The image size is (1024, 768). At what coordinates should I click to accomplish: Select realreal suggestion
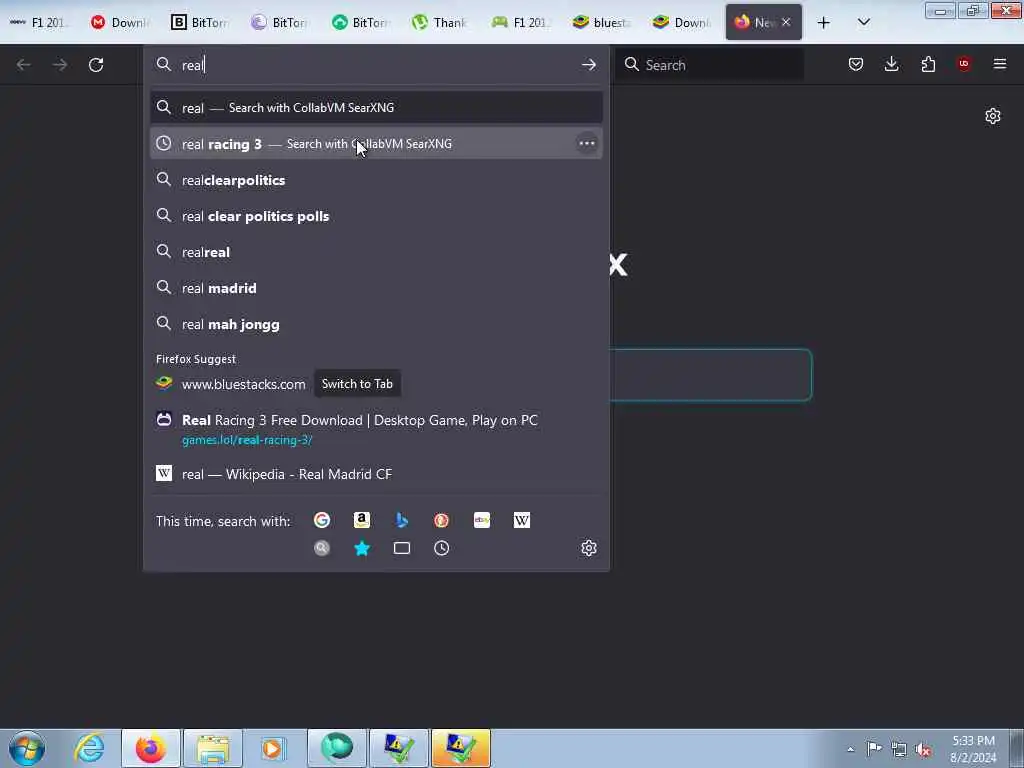376,252
